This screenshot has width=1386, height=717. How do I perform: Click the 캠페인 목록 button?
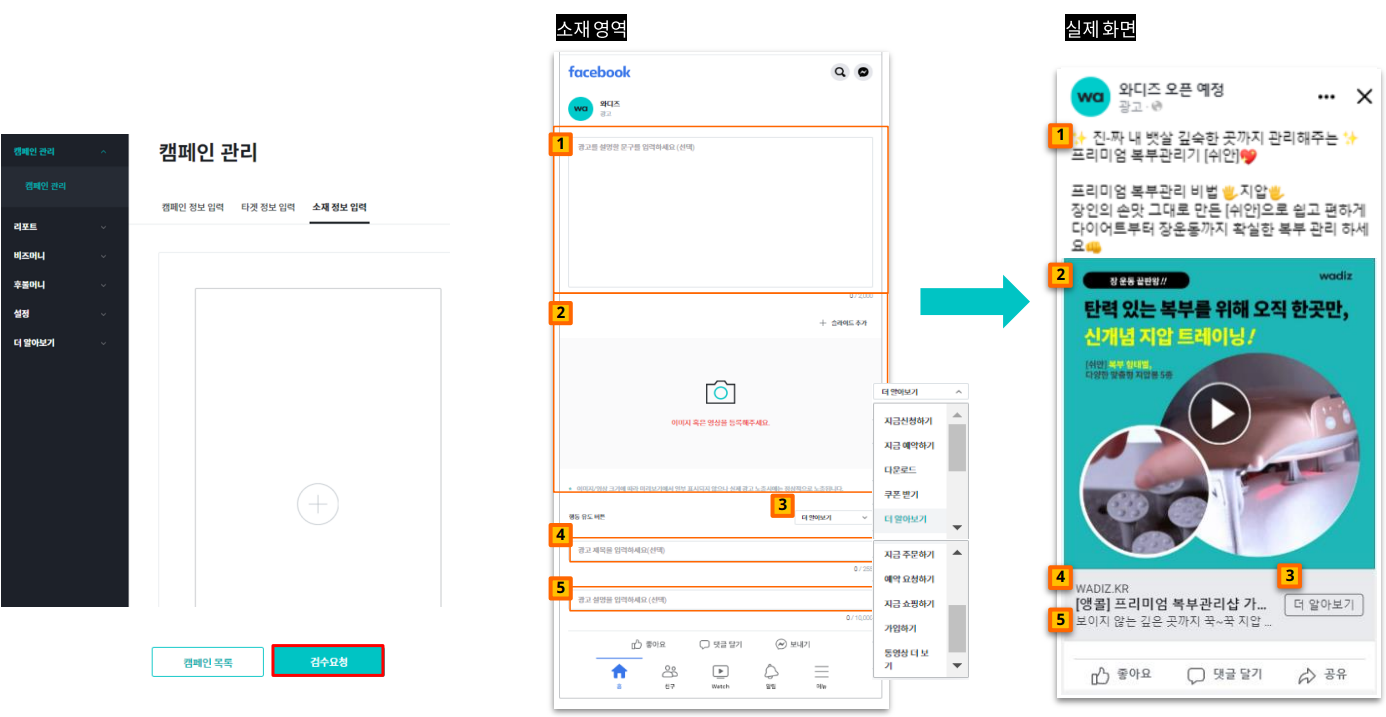208,662
